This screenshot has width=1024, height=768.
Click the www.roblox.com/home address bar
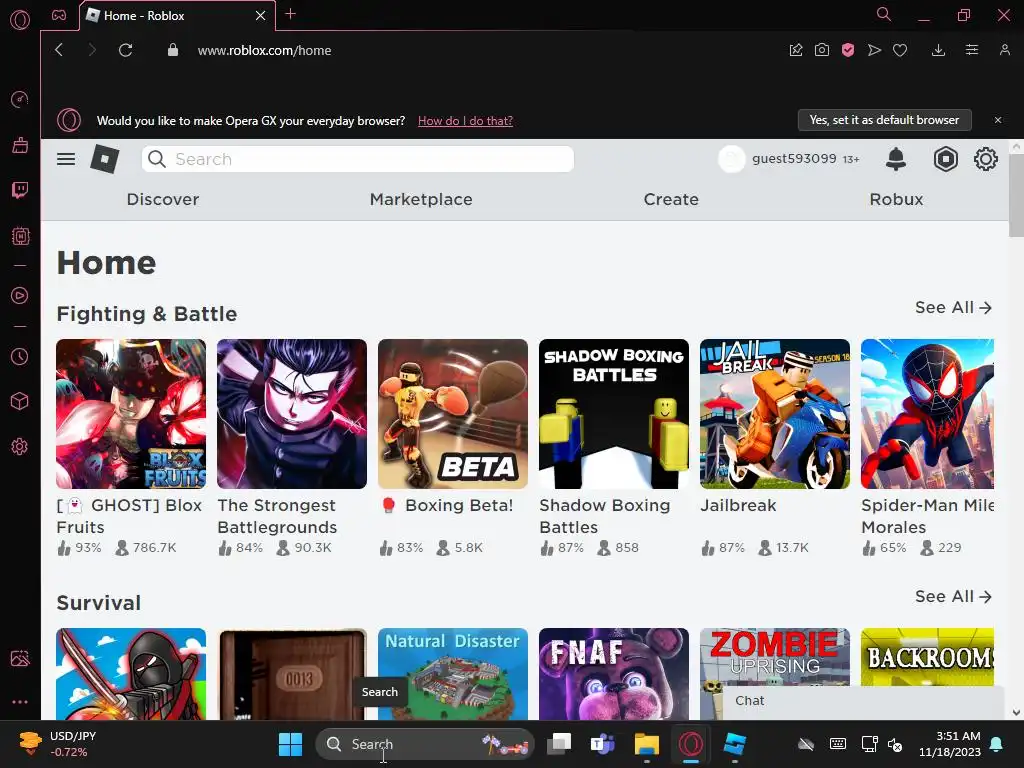tap(264, 50)
